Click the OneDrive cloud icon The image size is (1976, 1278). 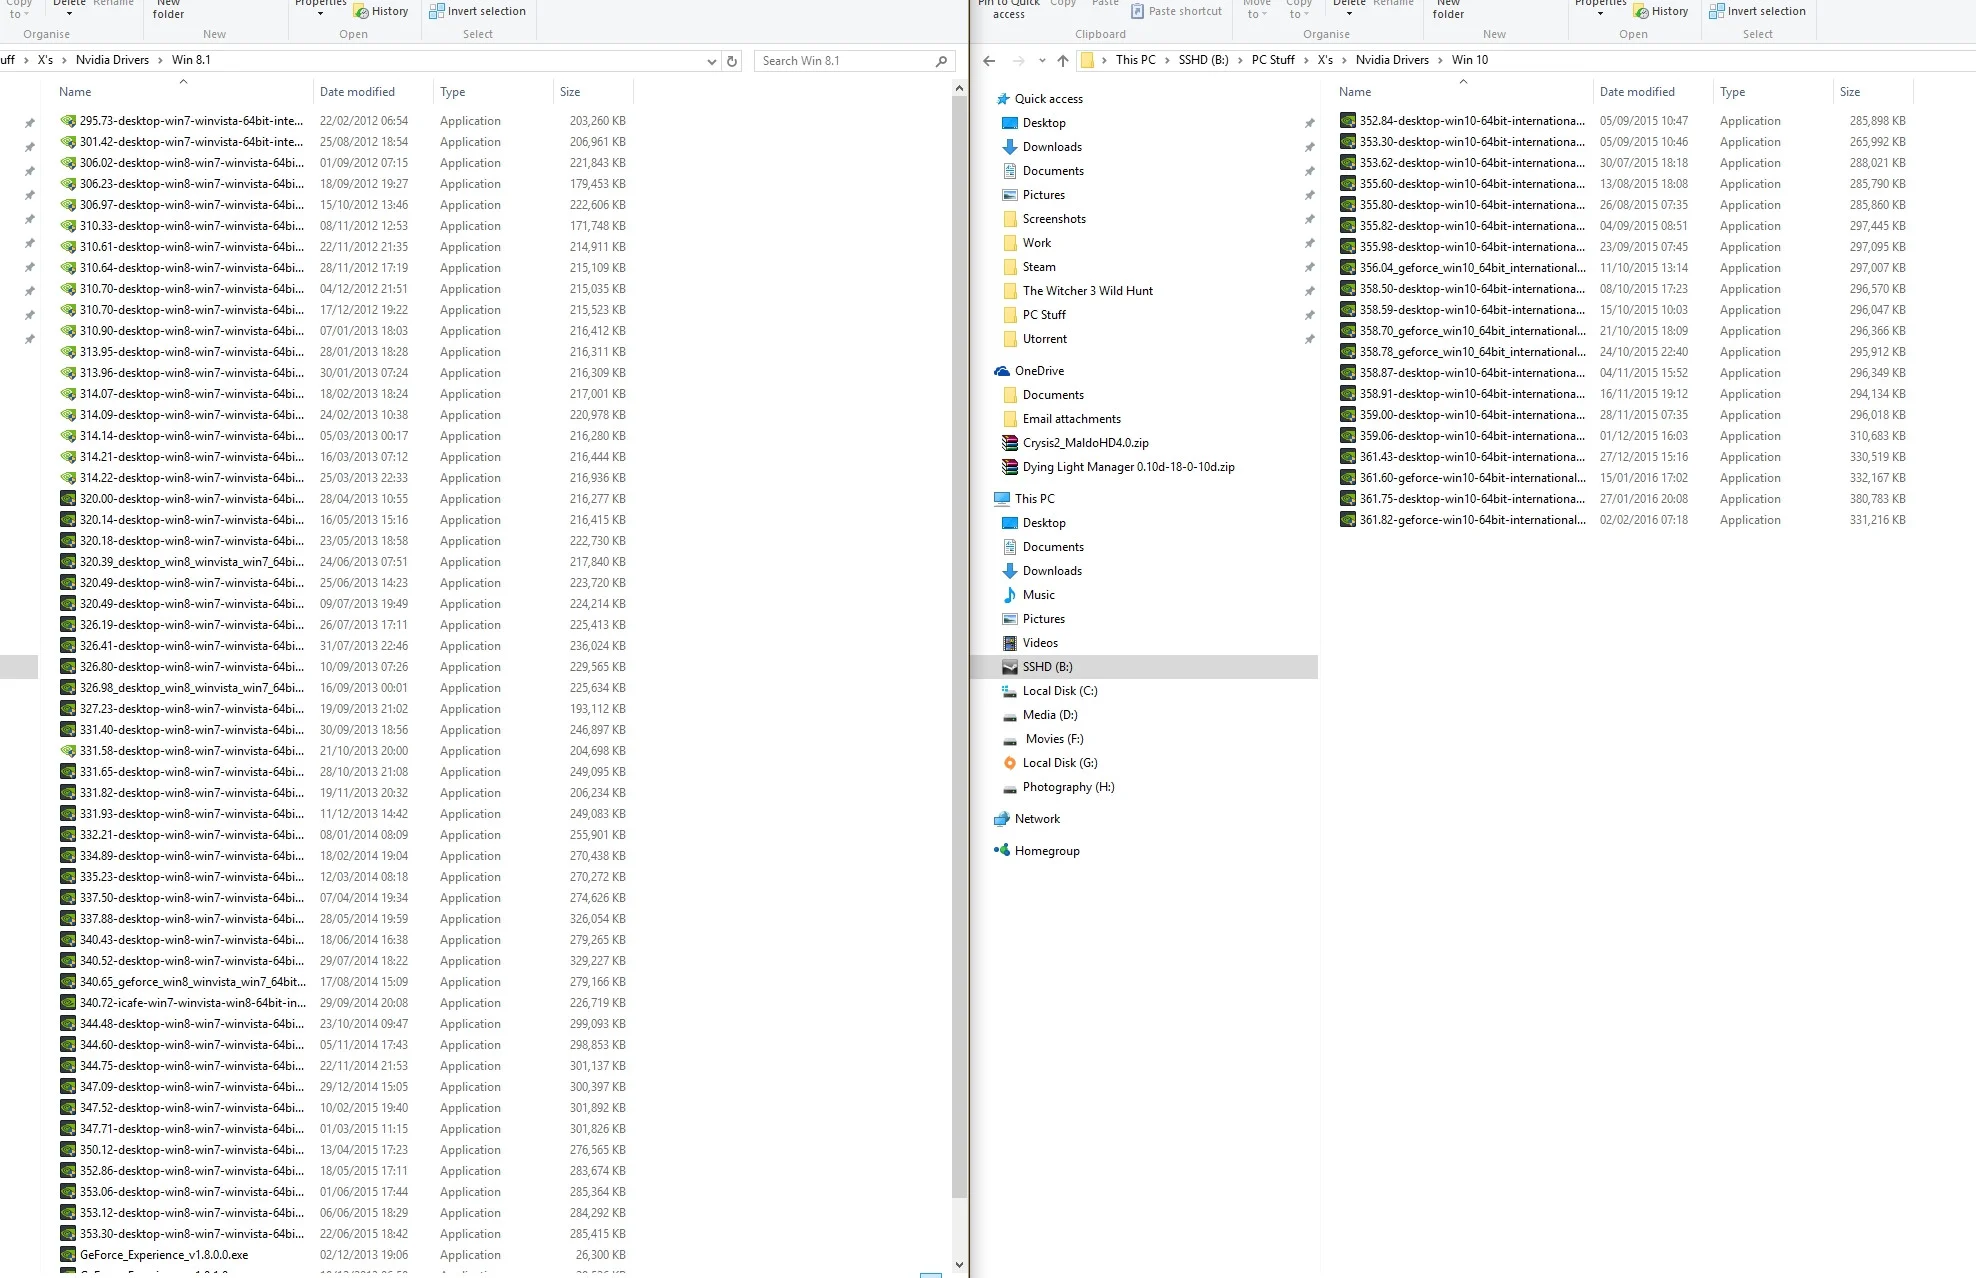(1002, 371)
